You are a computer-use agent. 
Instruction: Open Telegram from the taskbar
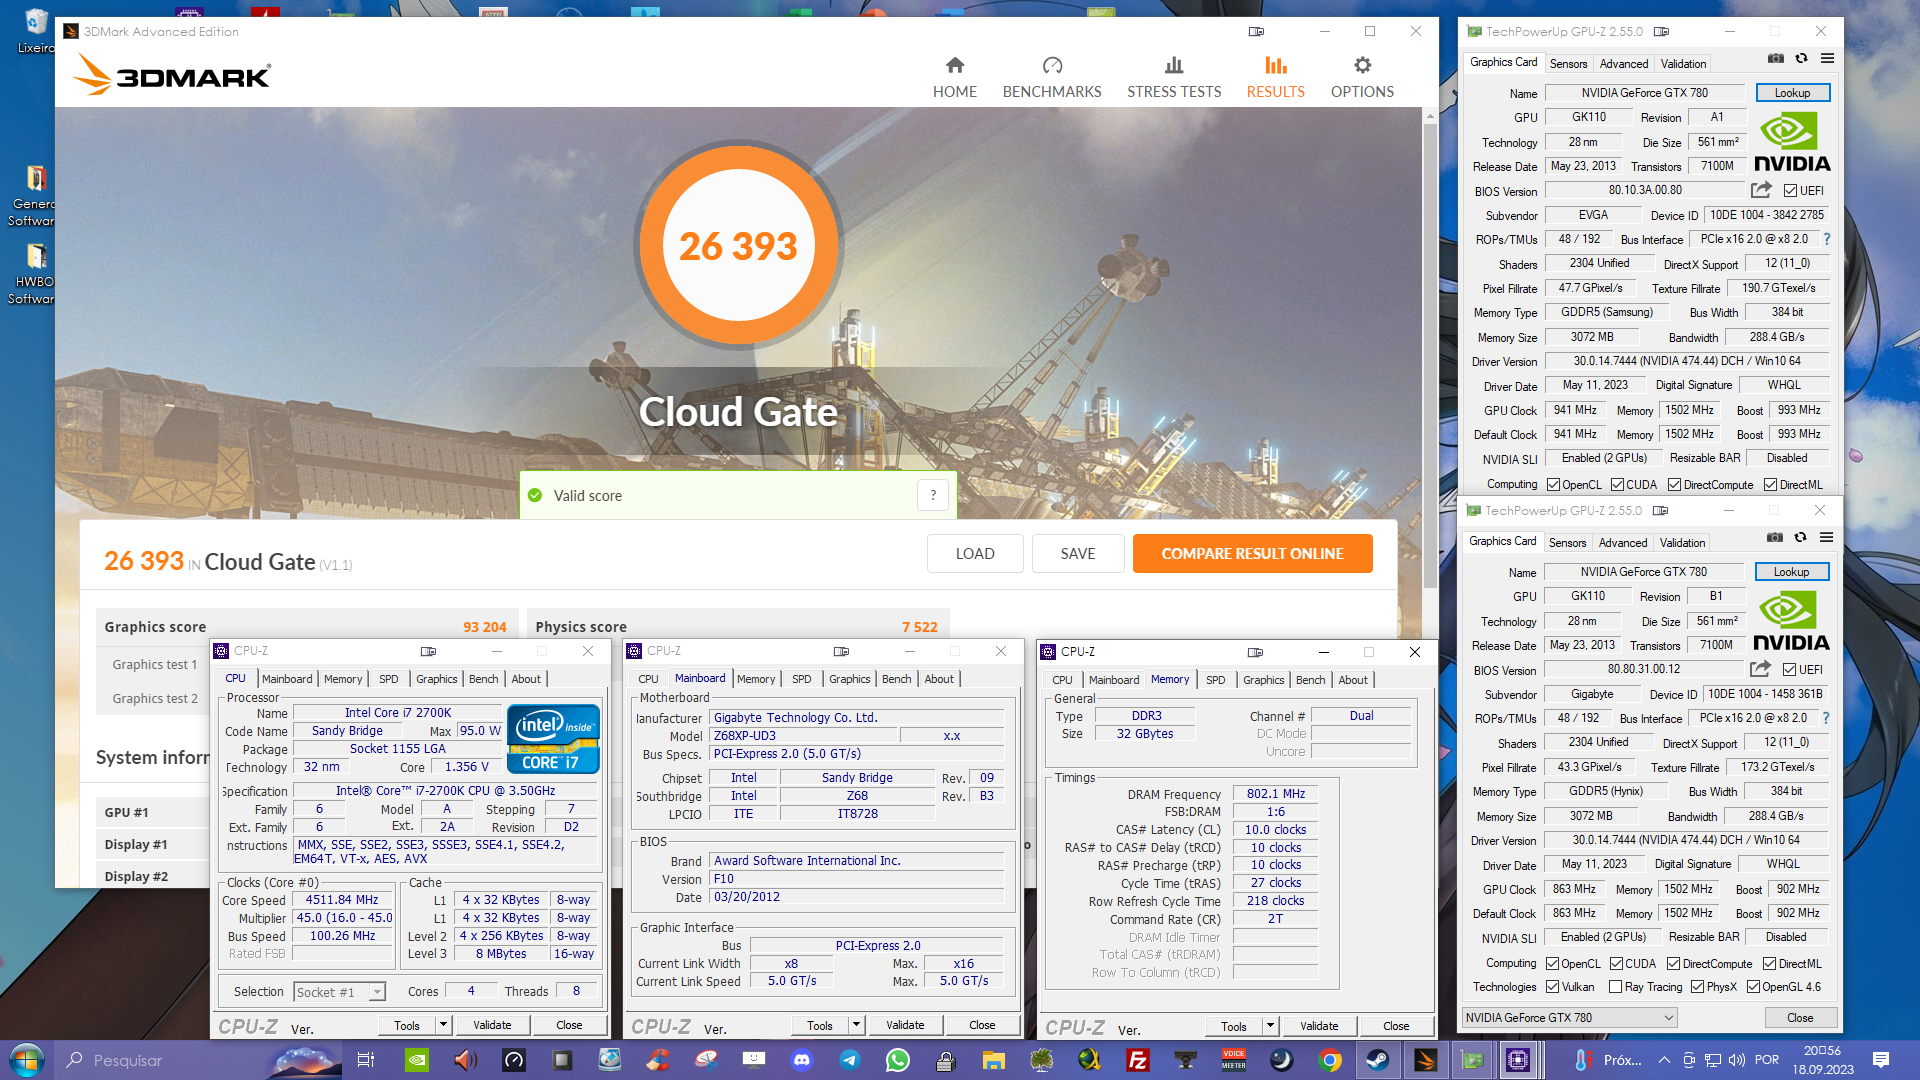point(850,1060)
